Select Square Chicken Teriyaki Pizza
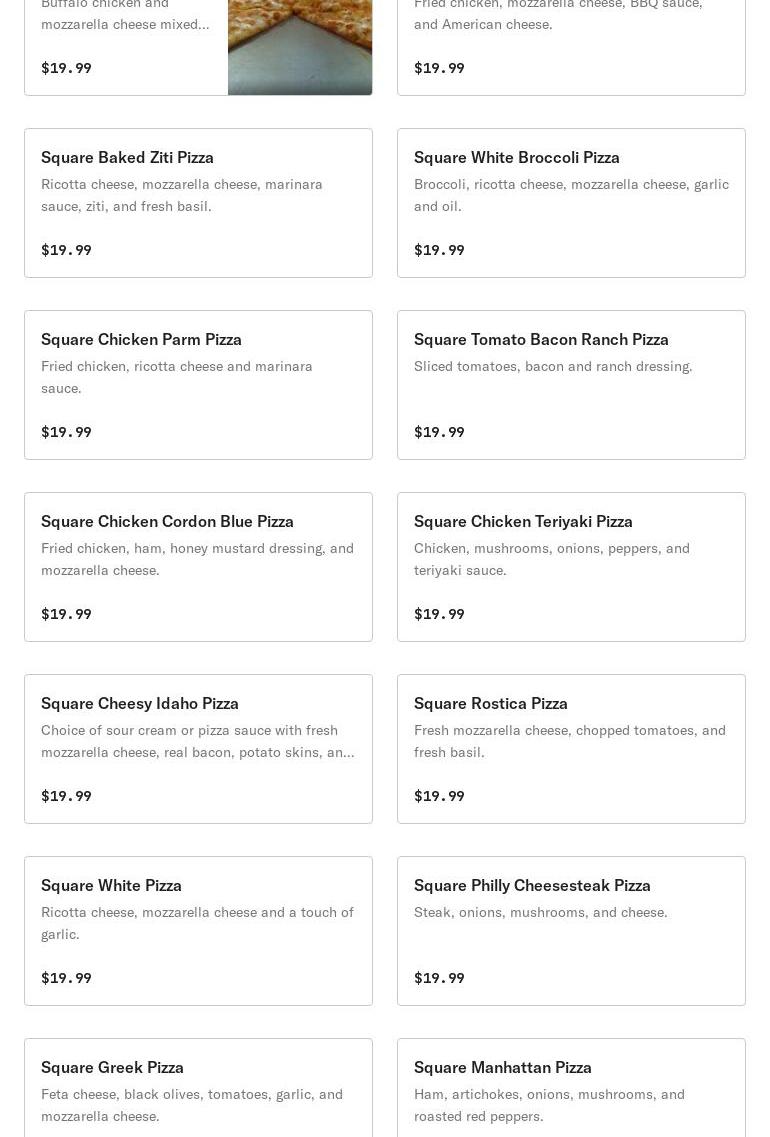Image resolution: width=770 pixels, height=1137 pixels. click(x=523, y=522)
